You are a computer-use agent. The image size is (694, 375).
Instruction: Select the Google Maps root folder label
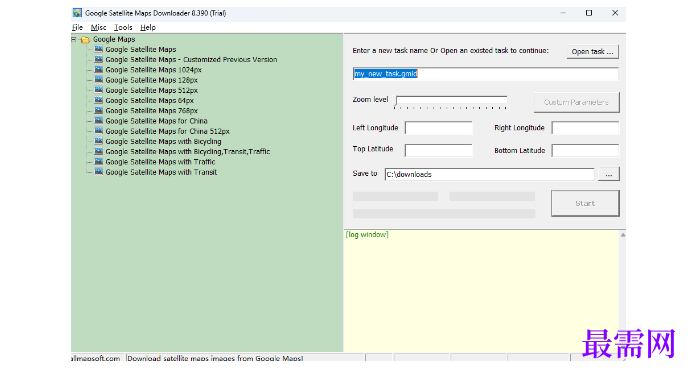click(x=114, y=39)
